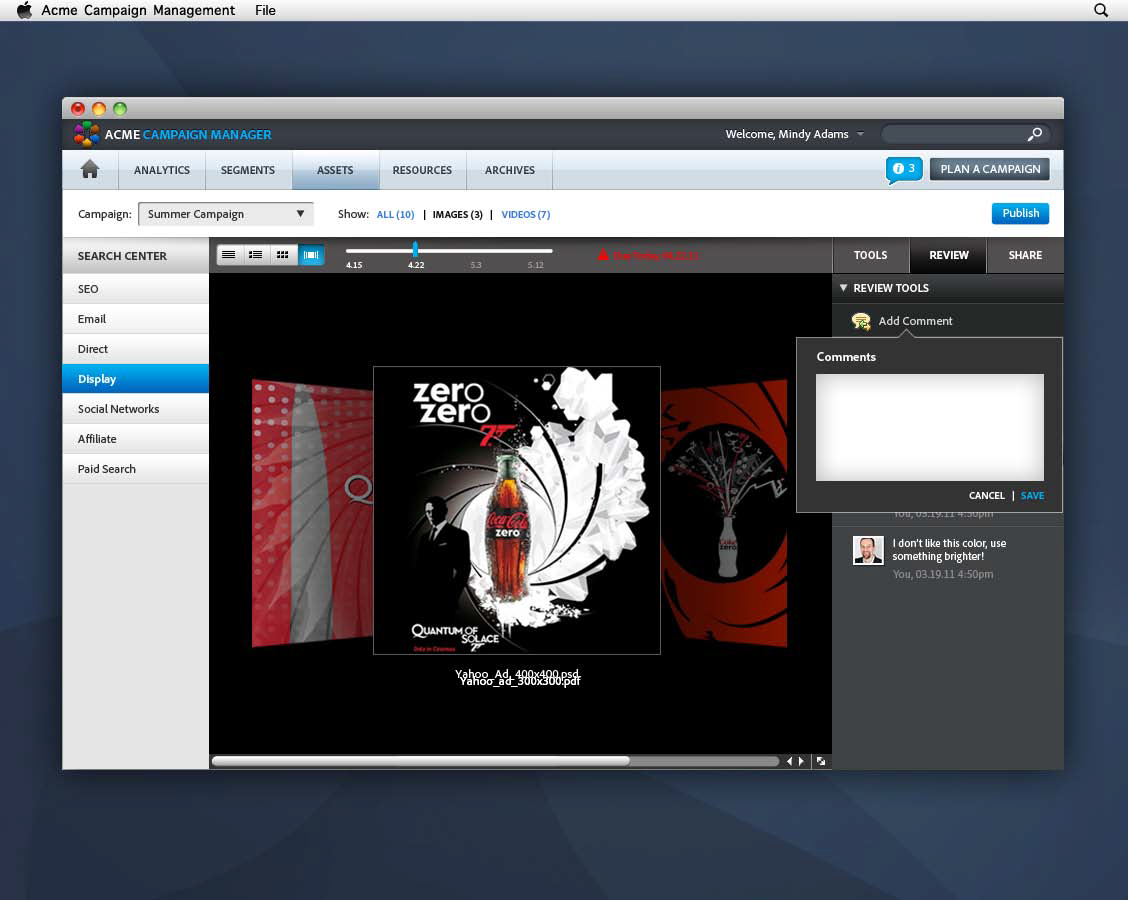This screenshot has height=900, width=1128.
Task: Open the RESOURCES tab
Action: point(422,170)
